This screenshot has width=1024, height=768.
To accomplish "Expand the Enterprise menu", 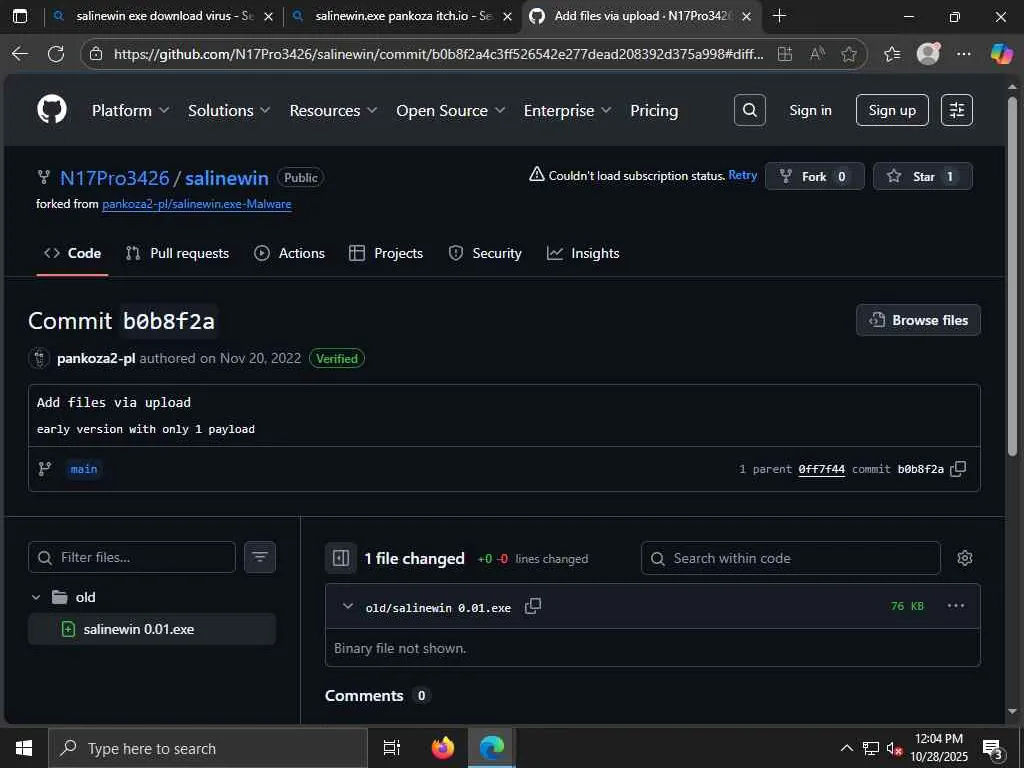I will [x=568, y=111].
